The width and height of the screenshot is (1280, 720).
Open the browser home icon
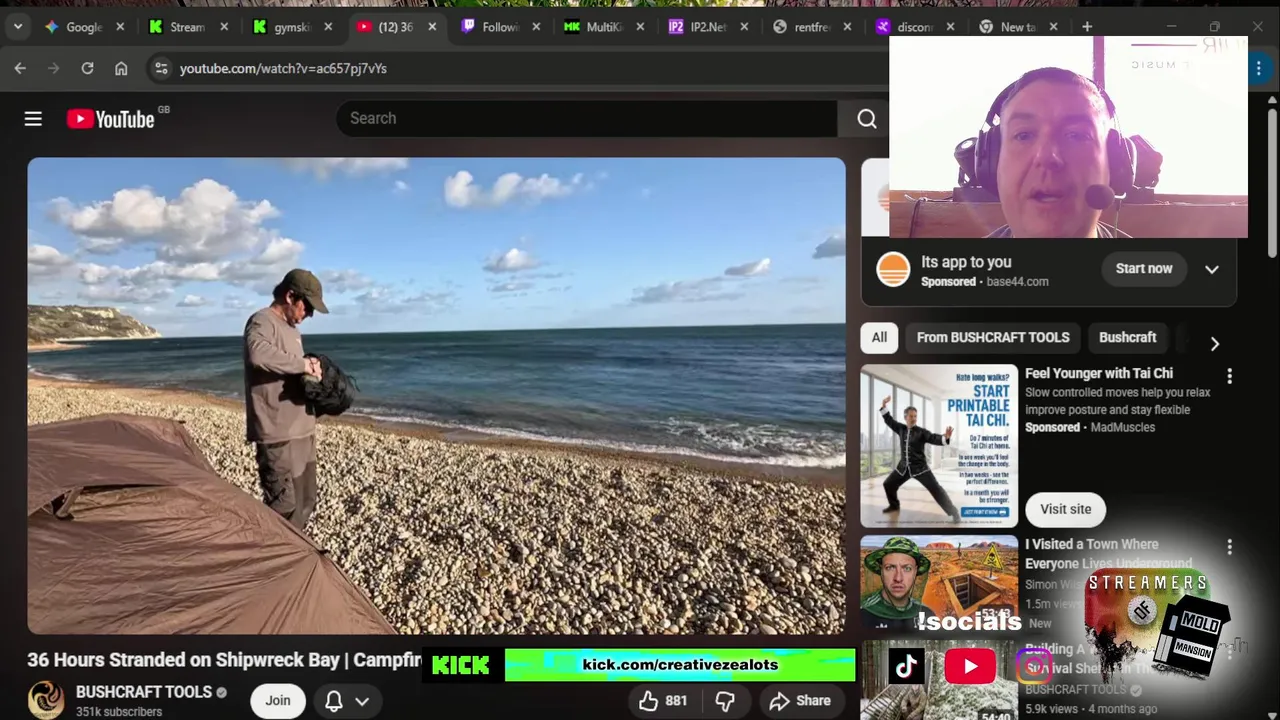(121, 68)
